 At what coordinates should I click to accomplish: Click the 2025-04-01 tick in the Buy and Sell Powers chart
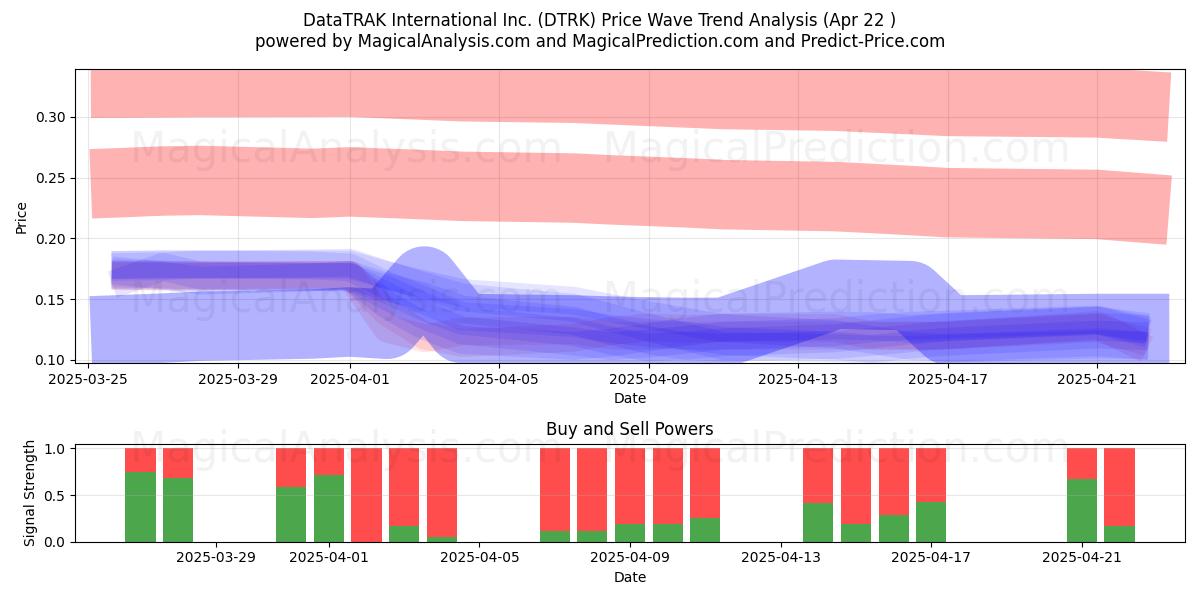pos(329,558)
